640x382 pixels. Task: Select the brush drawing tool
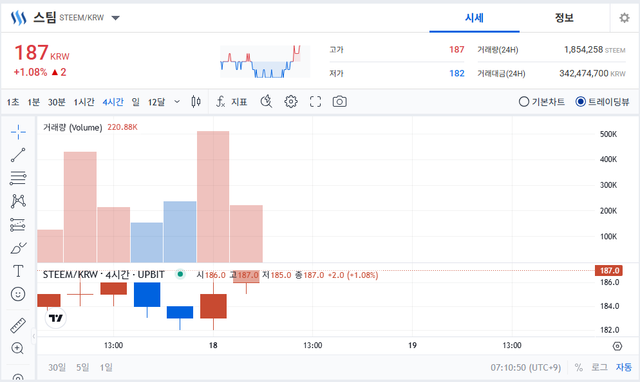(18, 248)
